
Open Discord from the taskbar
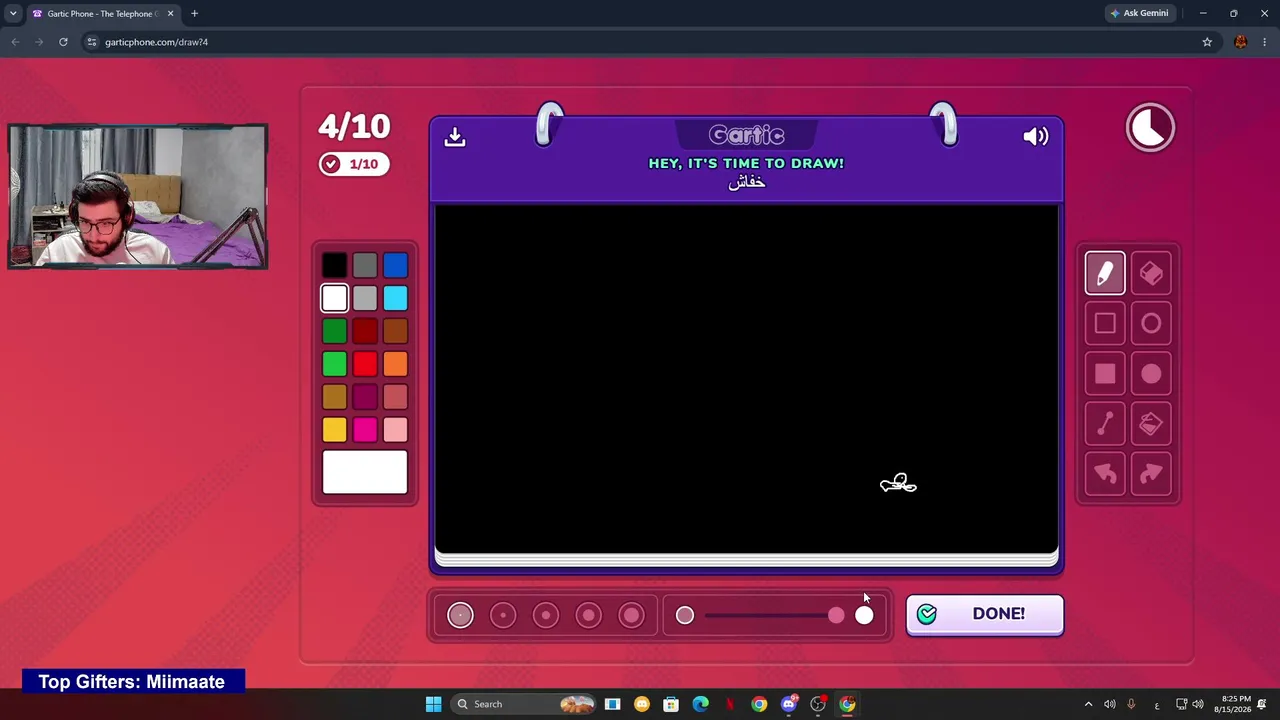789,704
